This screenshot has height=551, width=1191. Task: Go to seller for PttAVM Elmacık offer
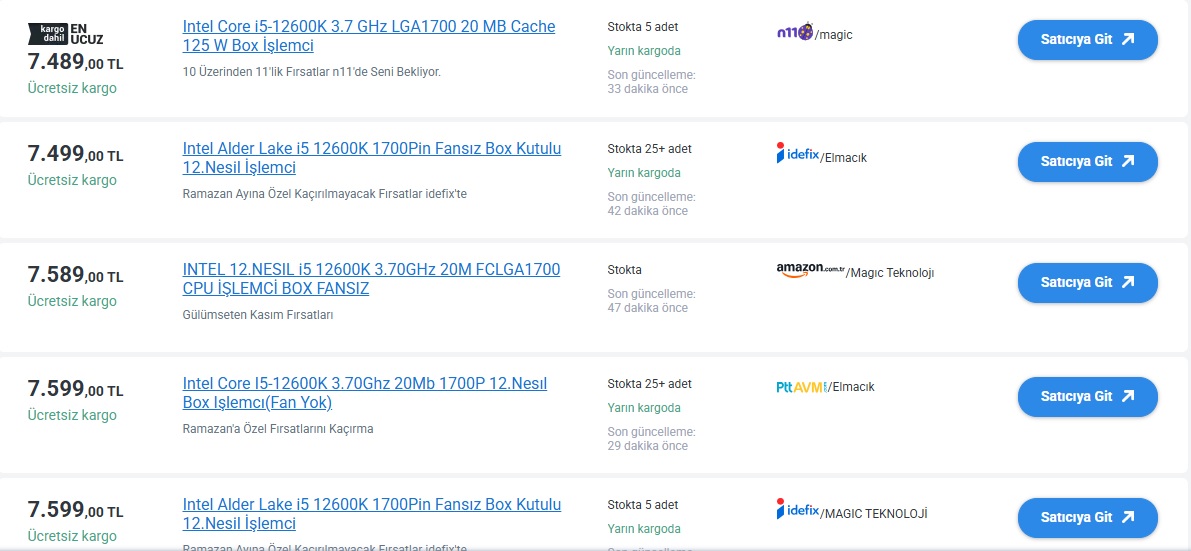[1088, 396]
